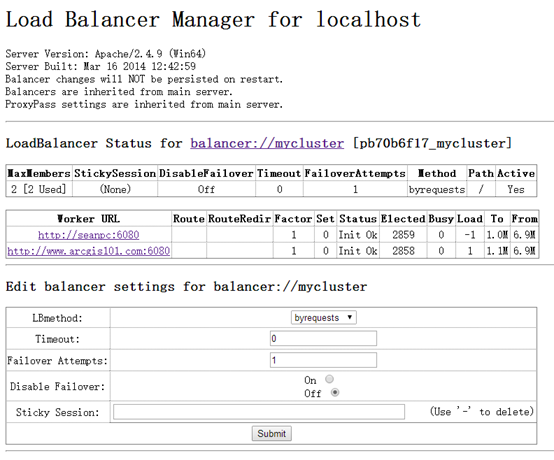The image size is (554, 460).
Task: Click the "Worker URL" column header
Action: point(89,219)
